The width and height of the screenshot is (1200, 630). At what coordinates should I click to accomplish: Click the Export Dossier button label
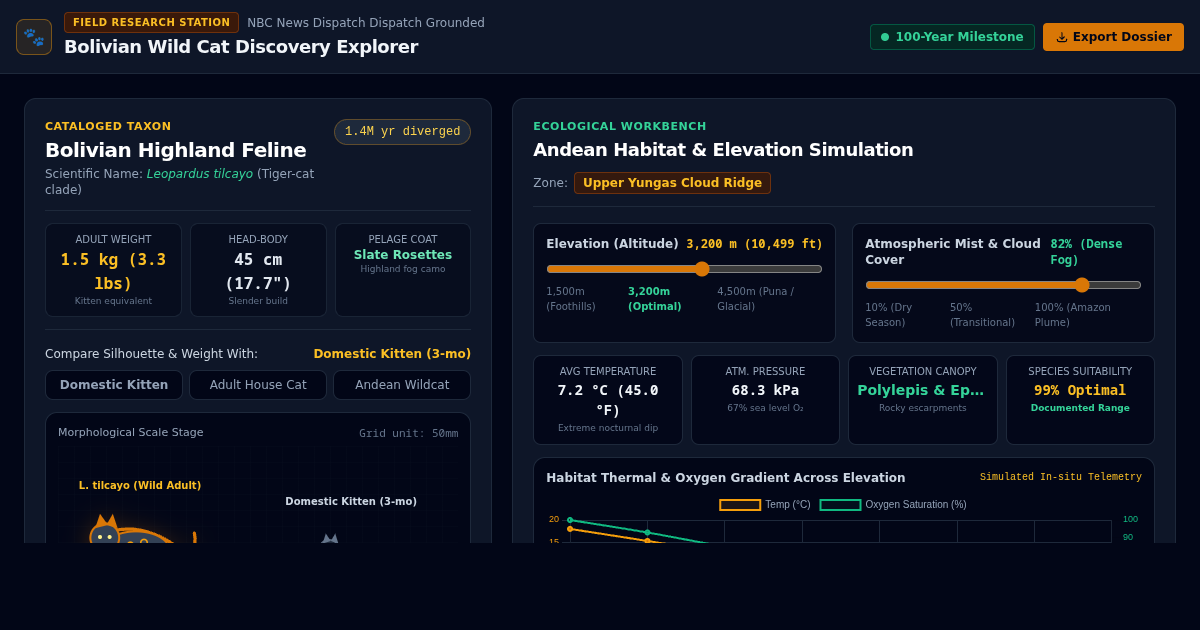(x=1122, y=37)
